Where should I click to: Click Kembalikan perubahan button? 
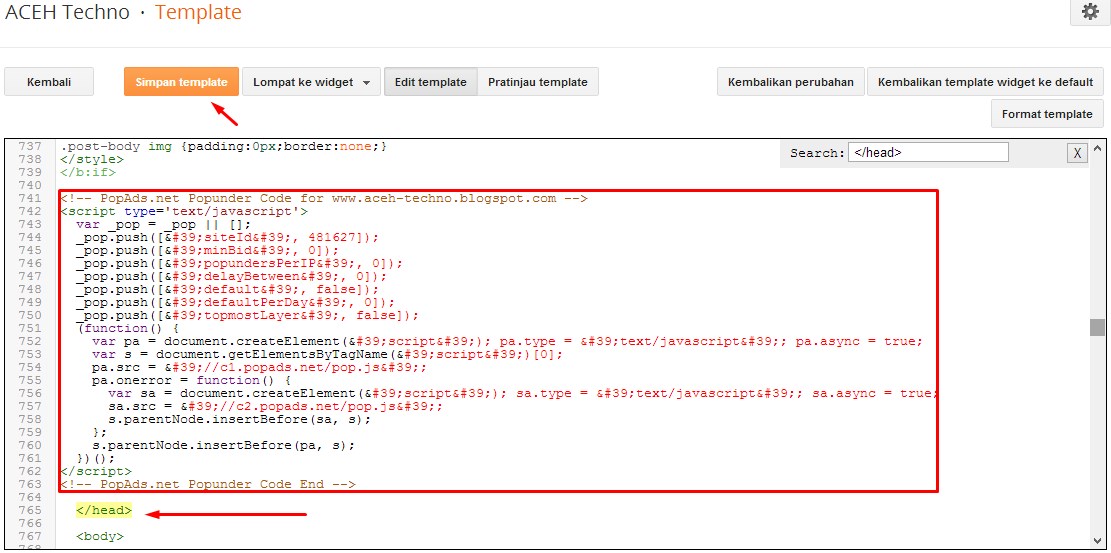pos(791,82)
